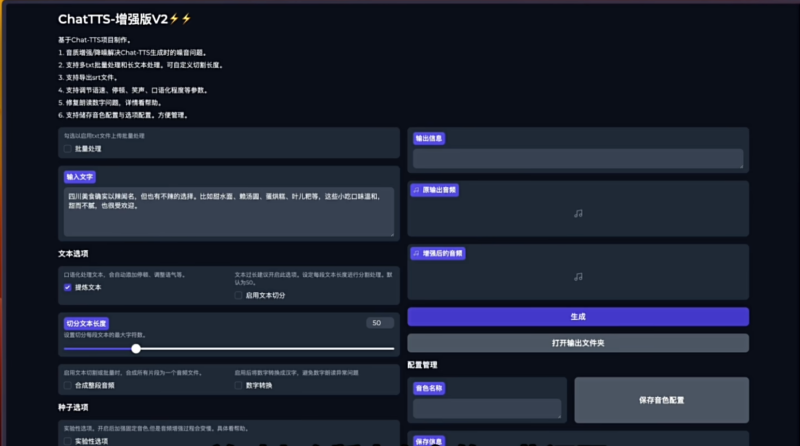The image size is (800, 446).
Task: Enable 启用文本切分 checkbox
Action: pyautogui.click(x=239, y=295)
